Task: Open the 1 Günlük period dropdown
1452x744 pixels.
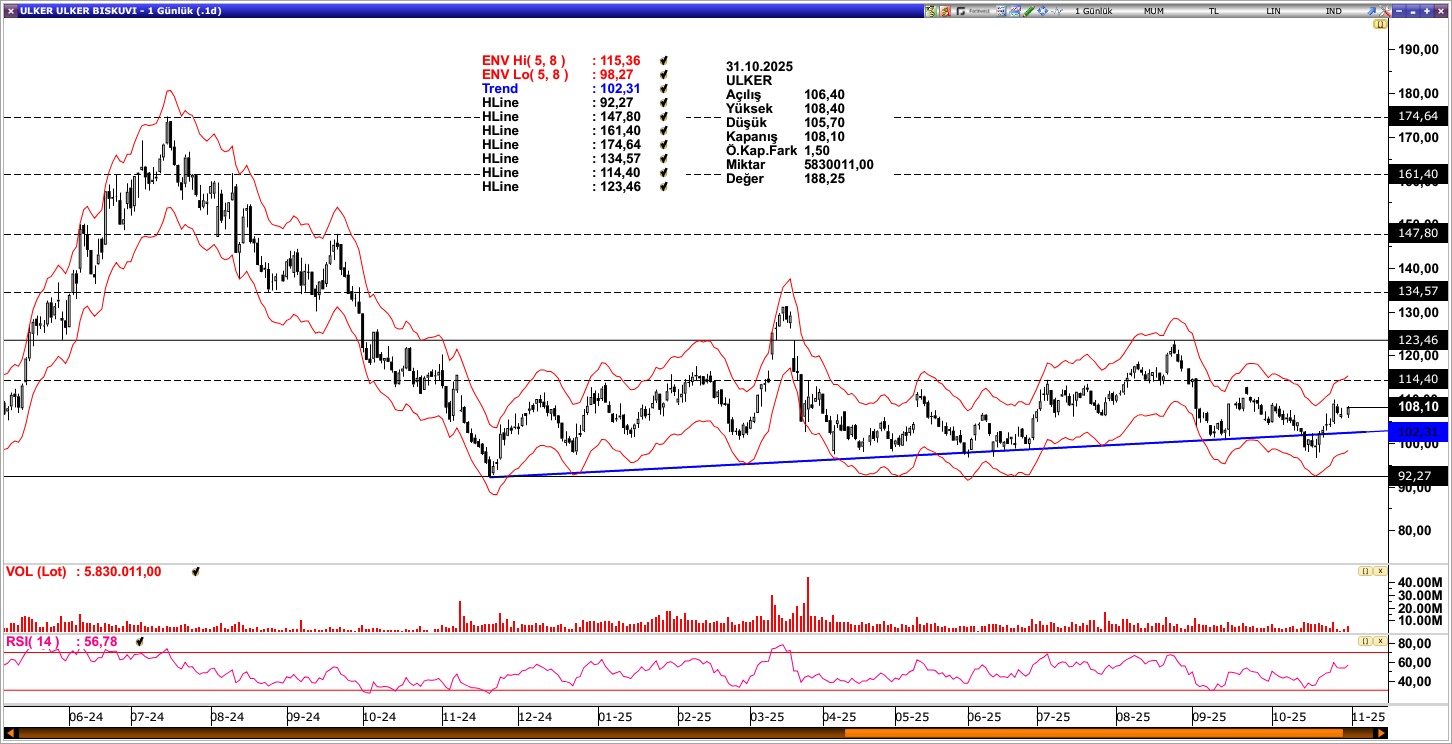Action: 1093,11
